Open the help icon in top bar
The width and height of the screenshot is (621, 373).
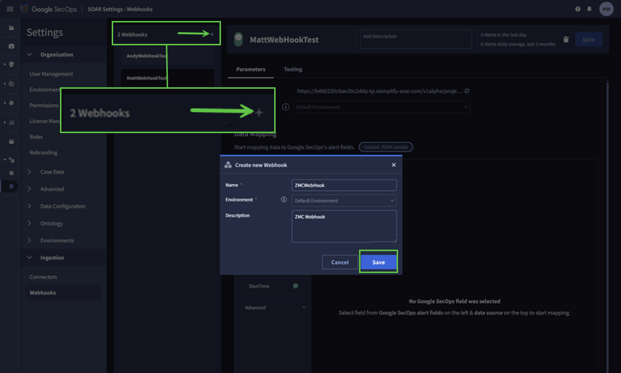tap(577, 9)
